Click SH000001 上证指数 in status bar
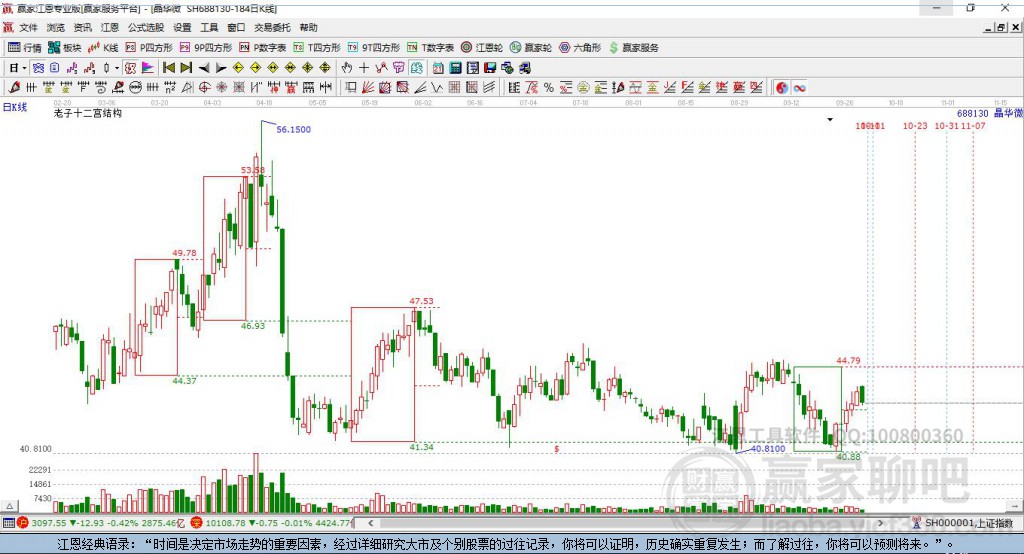Image resolution: width=1024 pixels, height=554 pixels. [968, 523]
